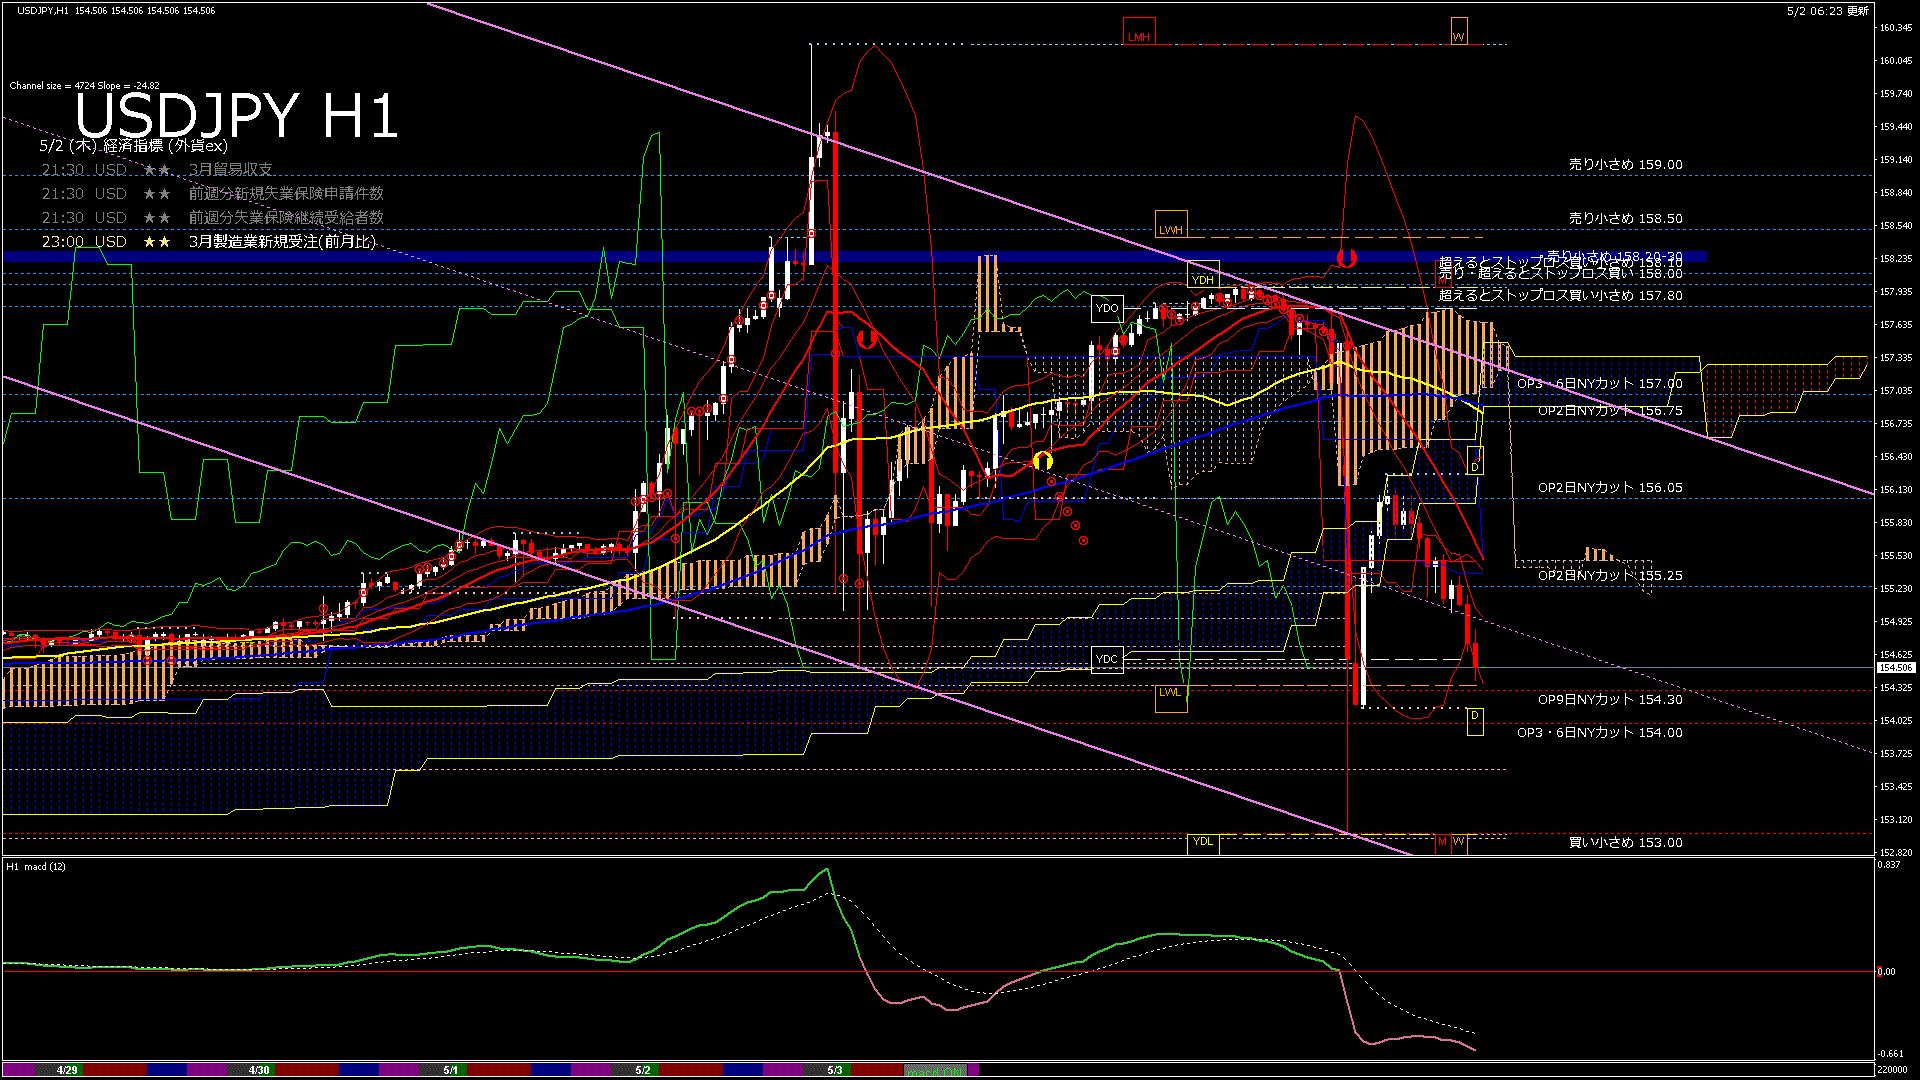1920x1080 pixels.
Task: Click the W marker box at chart top
Action: [x=1459, y=31]
